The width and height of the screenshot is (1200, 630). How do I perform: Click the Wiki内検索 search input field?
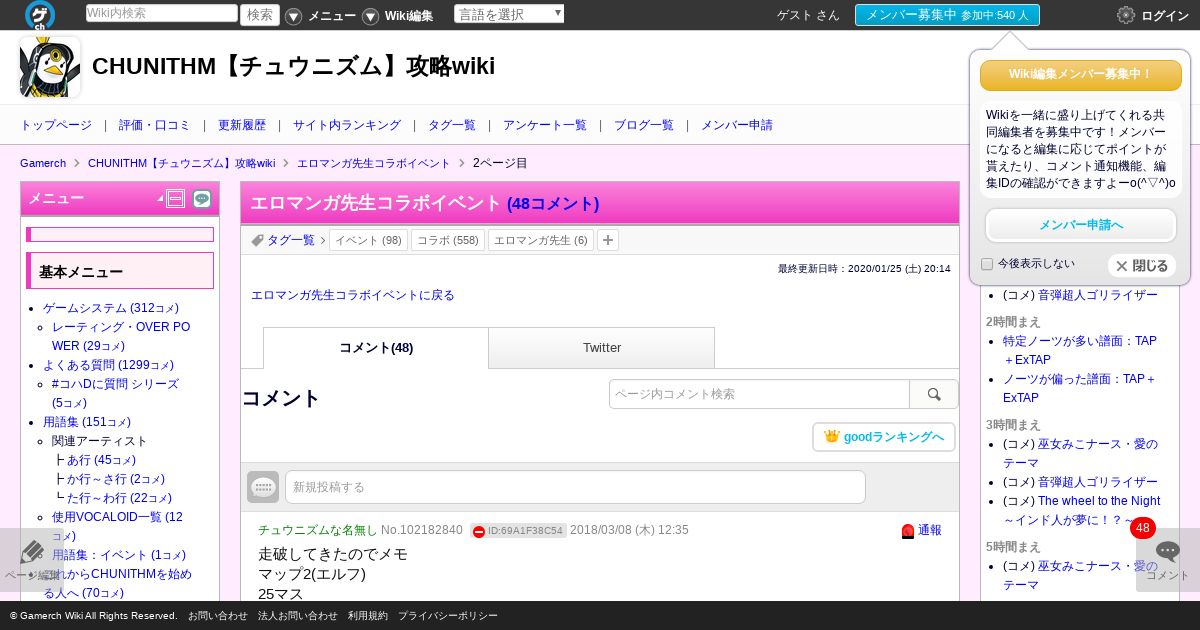click(x=161, y=13)
